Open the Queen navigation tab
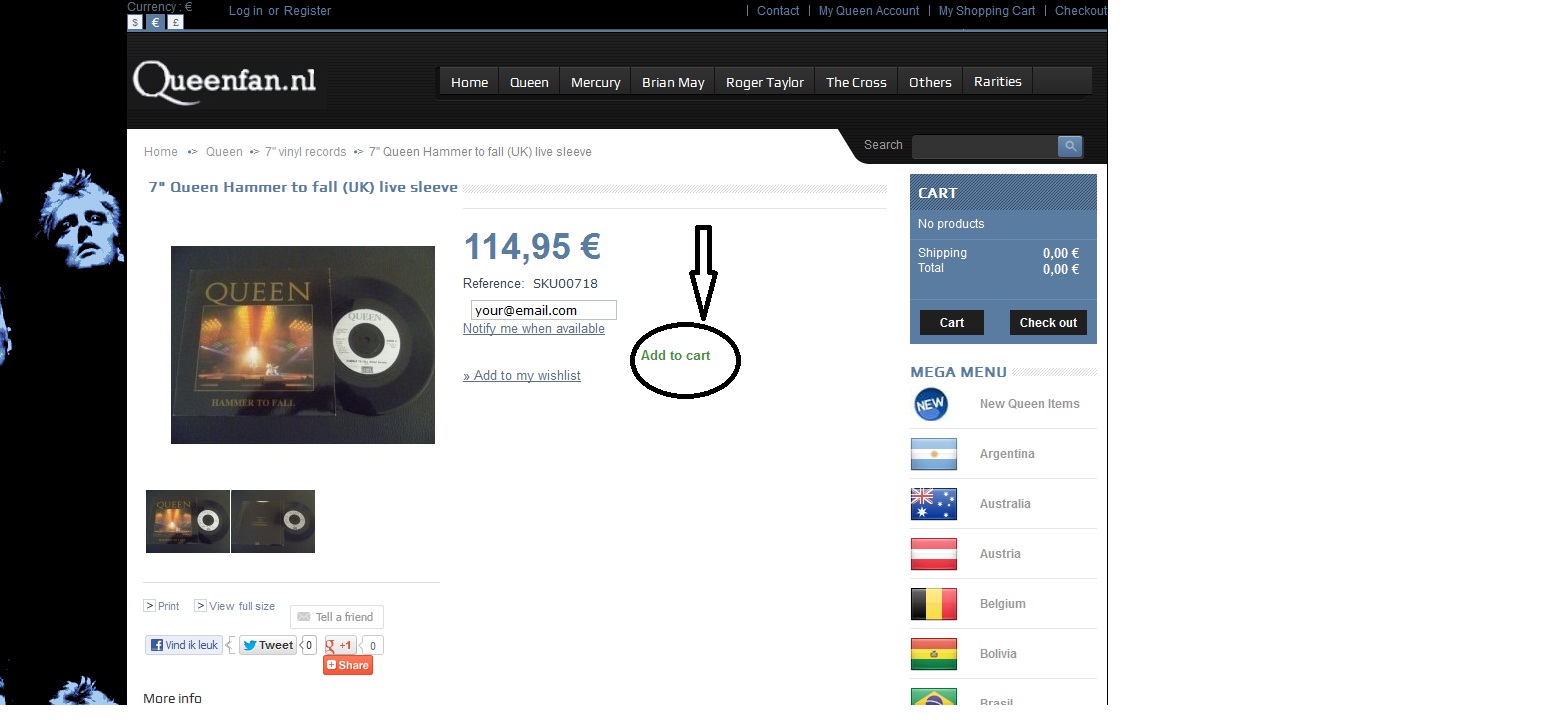 pyautogui.click(x=529, y=82)
